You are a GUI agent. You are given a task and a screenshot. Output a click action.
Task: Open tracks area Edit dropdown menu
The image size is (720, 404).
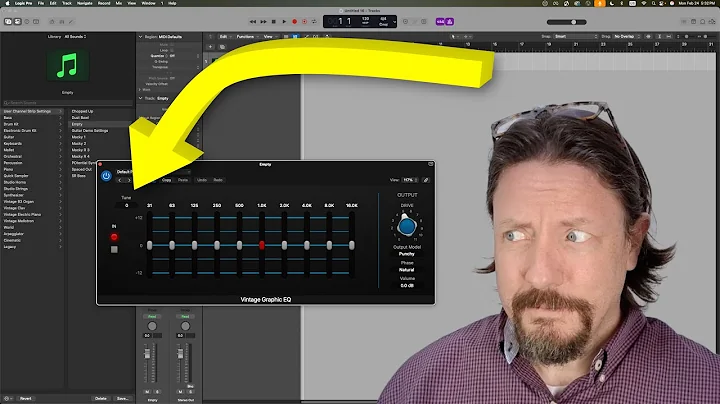tap(225, 36)
